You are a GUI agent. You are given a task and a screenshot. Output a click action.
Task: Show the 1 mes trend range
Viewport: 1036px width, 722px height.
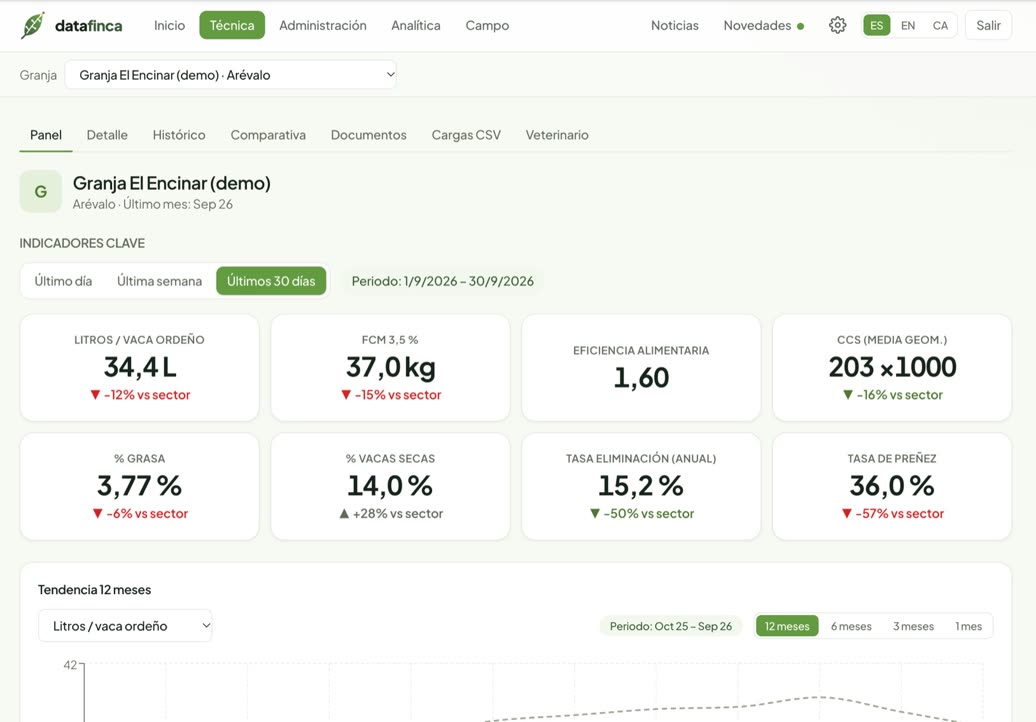(x=969, y=626)
